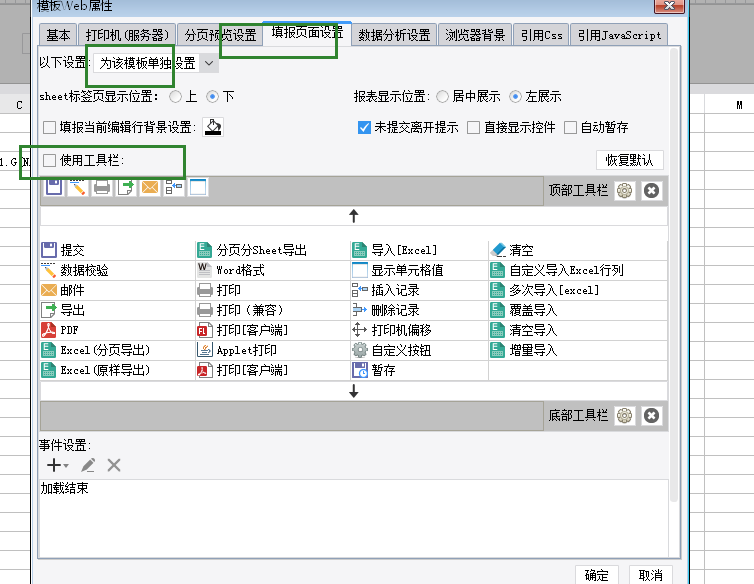Choose sheet tab position 上 radio

tap(176, 97)
